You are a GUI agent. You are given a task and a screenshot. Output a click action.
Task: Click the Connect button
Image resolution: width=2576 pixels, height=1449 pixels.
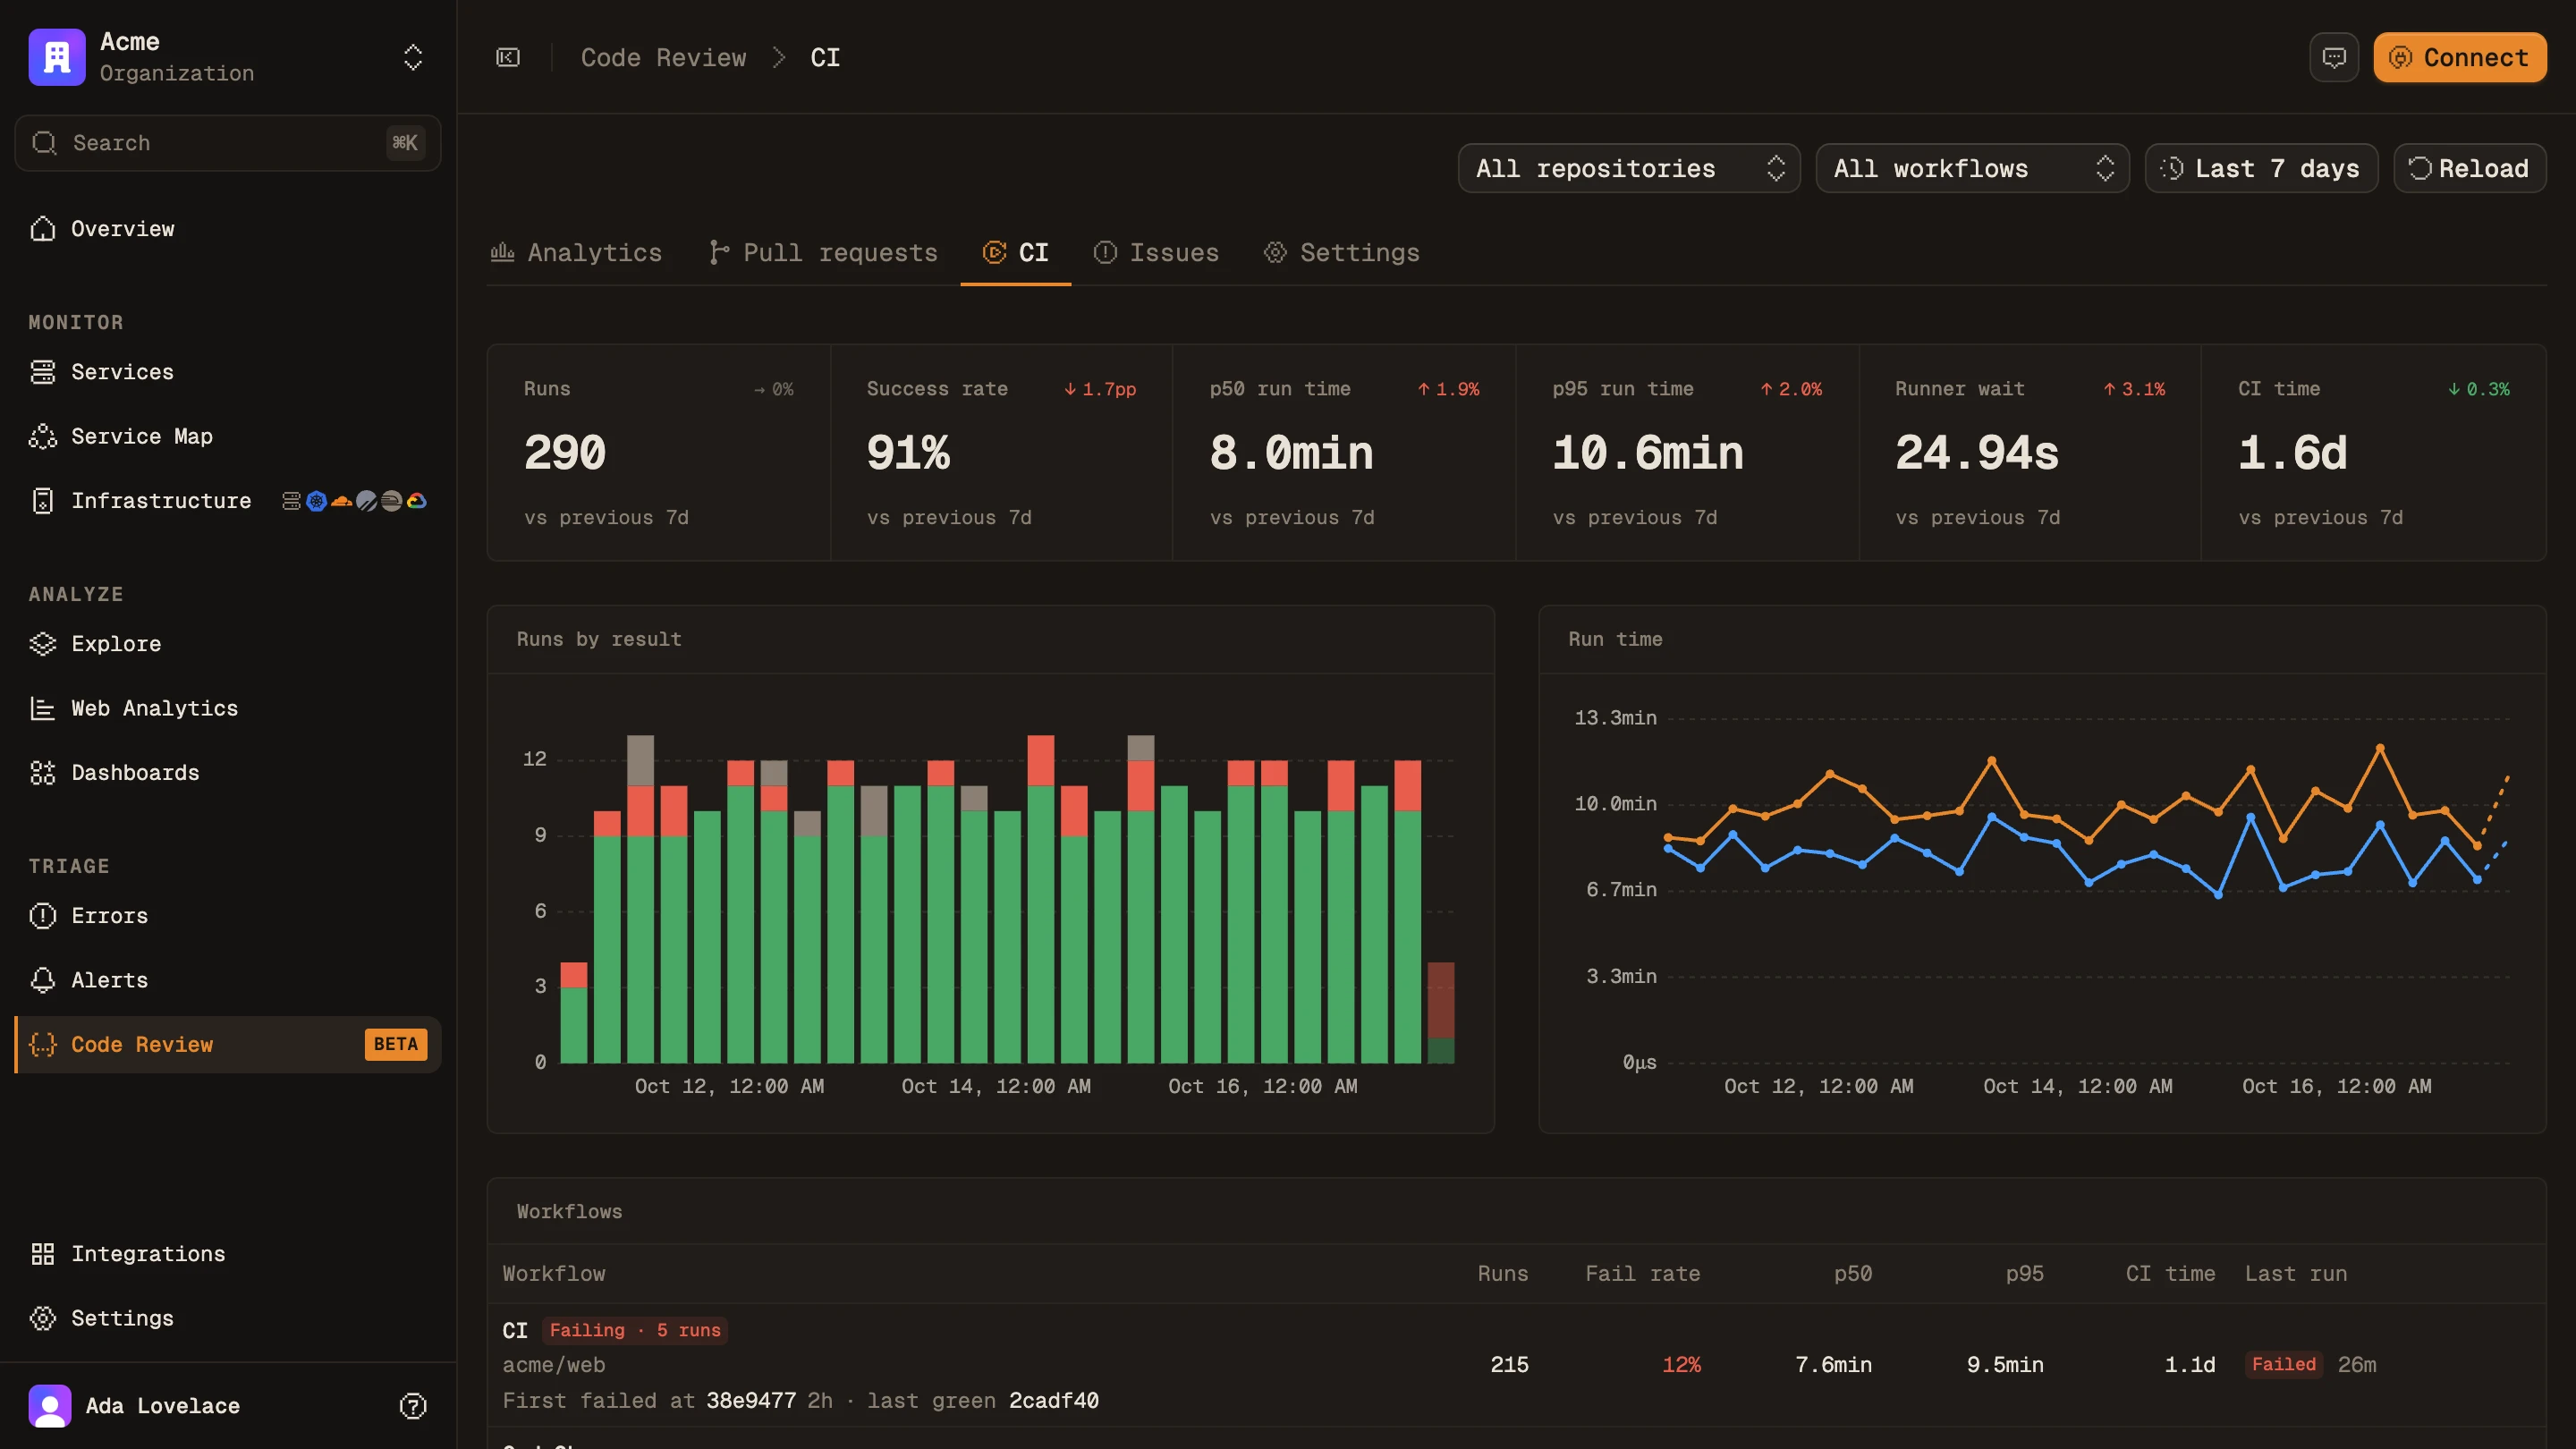(2460, 57)
